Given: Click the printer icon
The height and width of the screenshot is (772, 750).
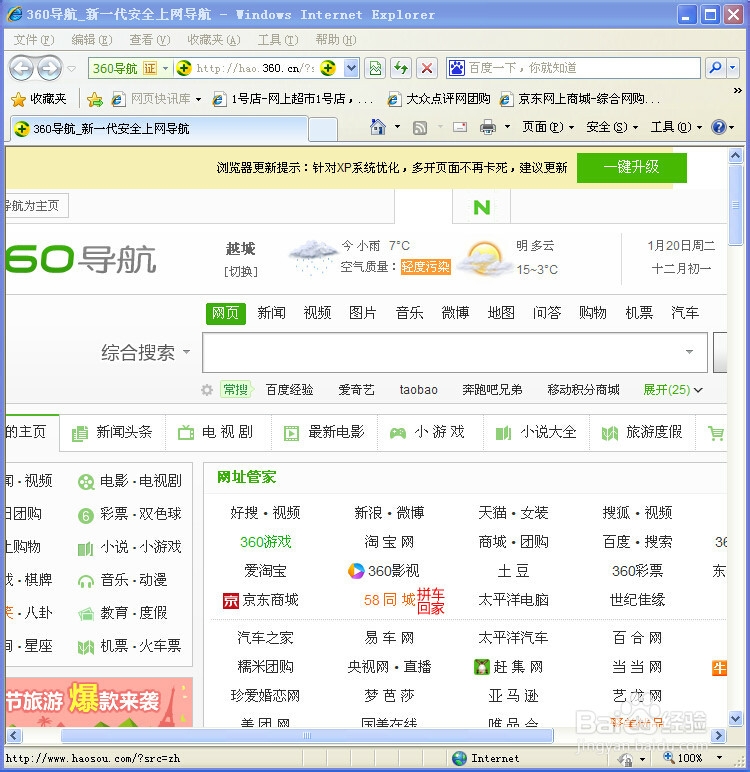Looking at the screenshot, I should tap(488, 128).
